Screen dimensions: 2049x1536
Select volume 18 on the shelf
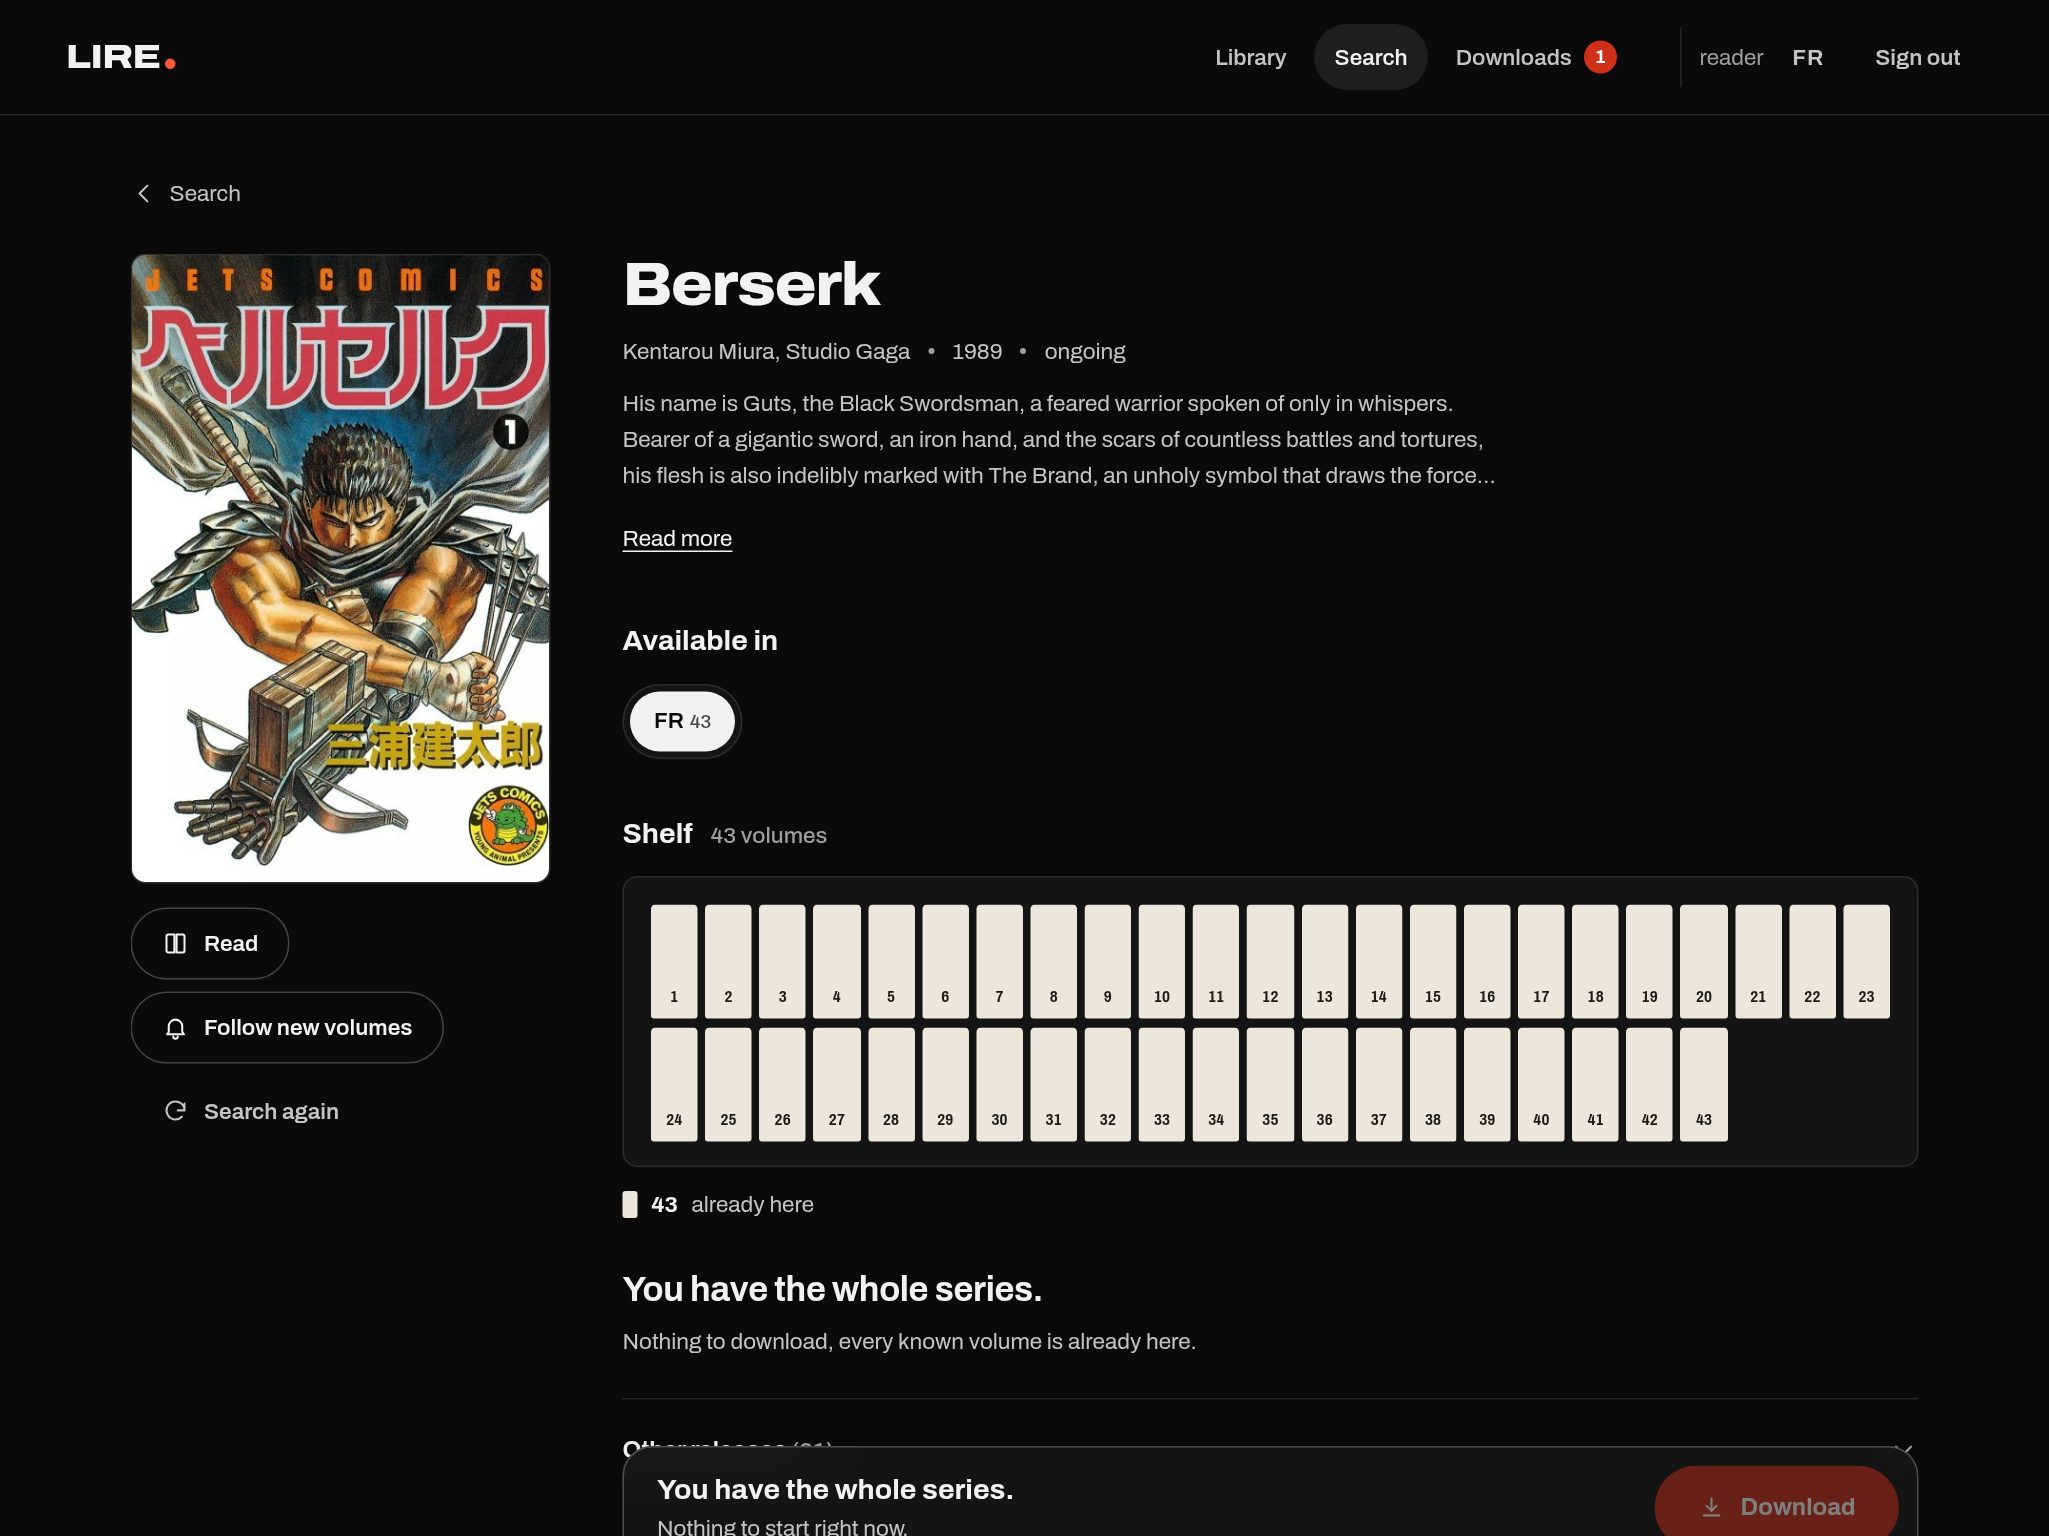click(1595, 961)
